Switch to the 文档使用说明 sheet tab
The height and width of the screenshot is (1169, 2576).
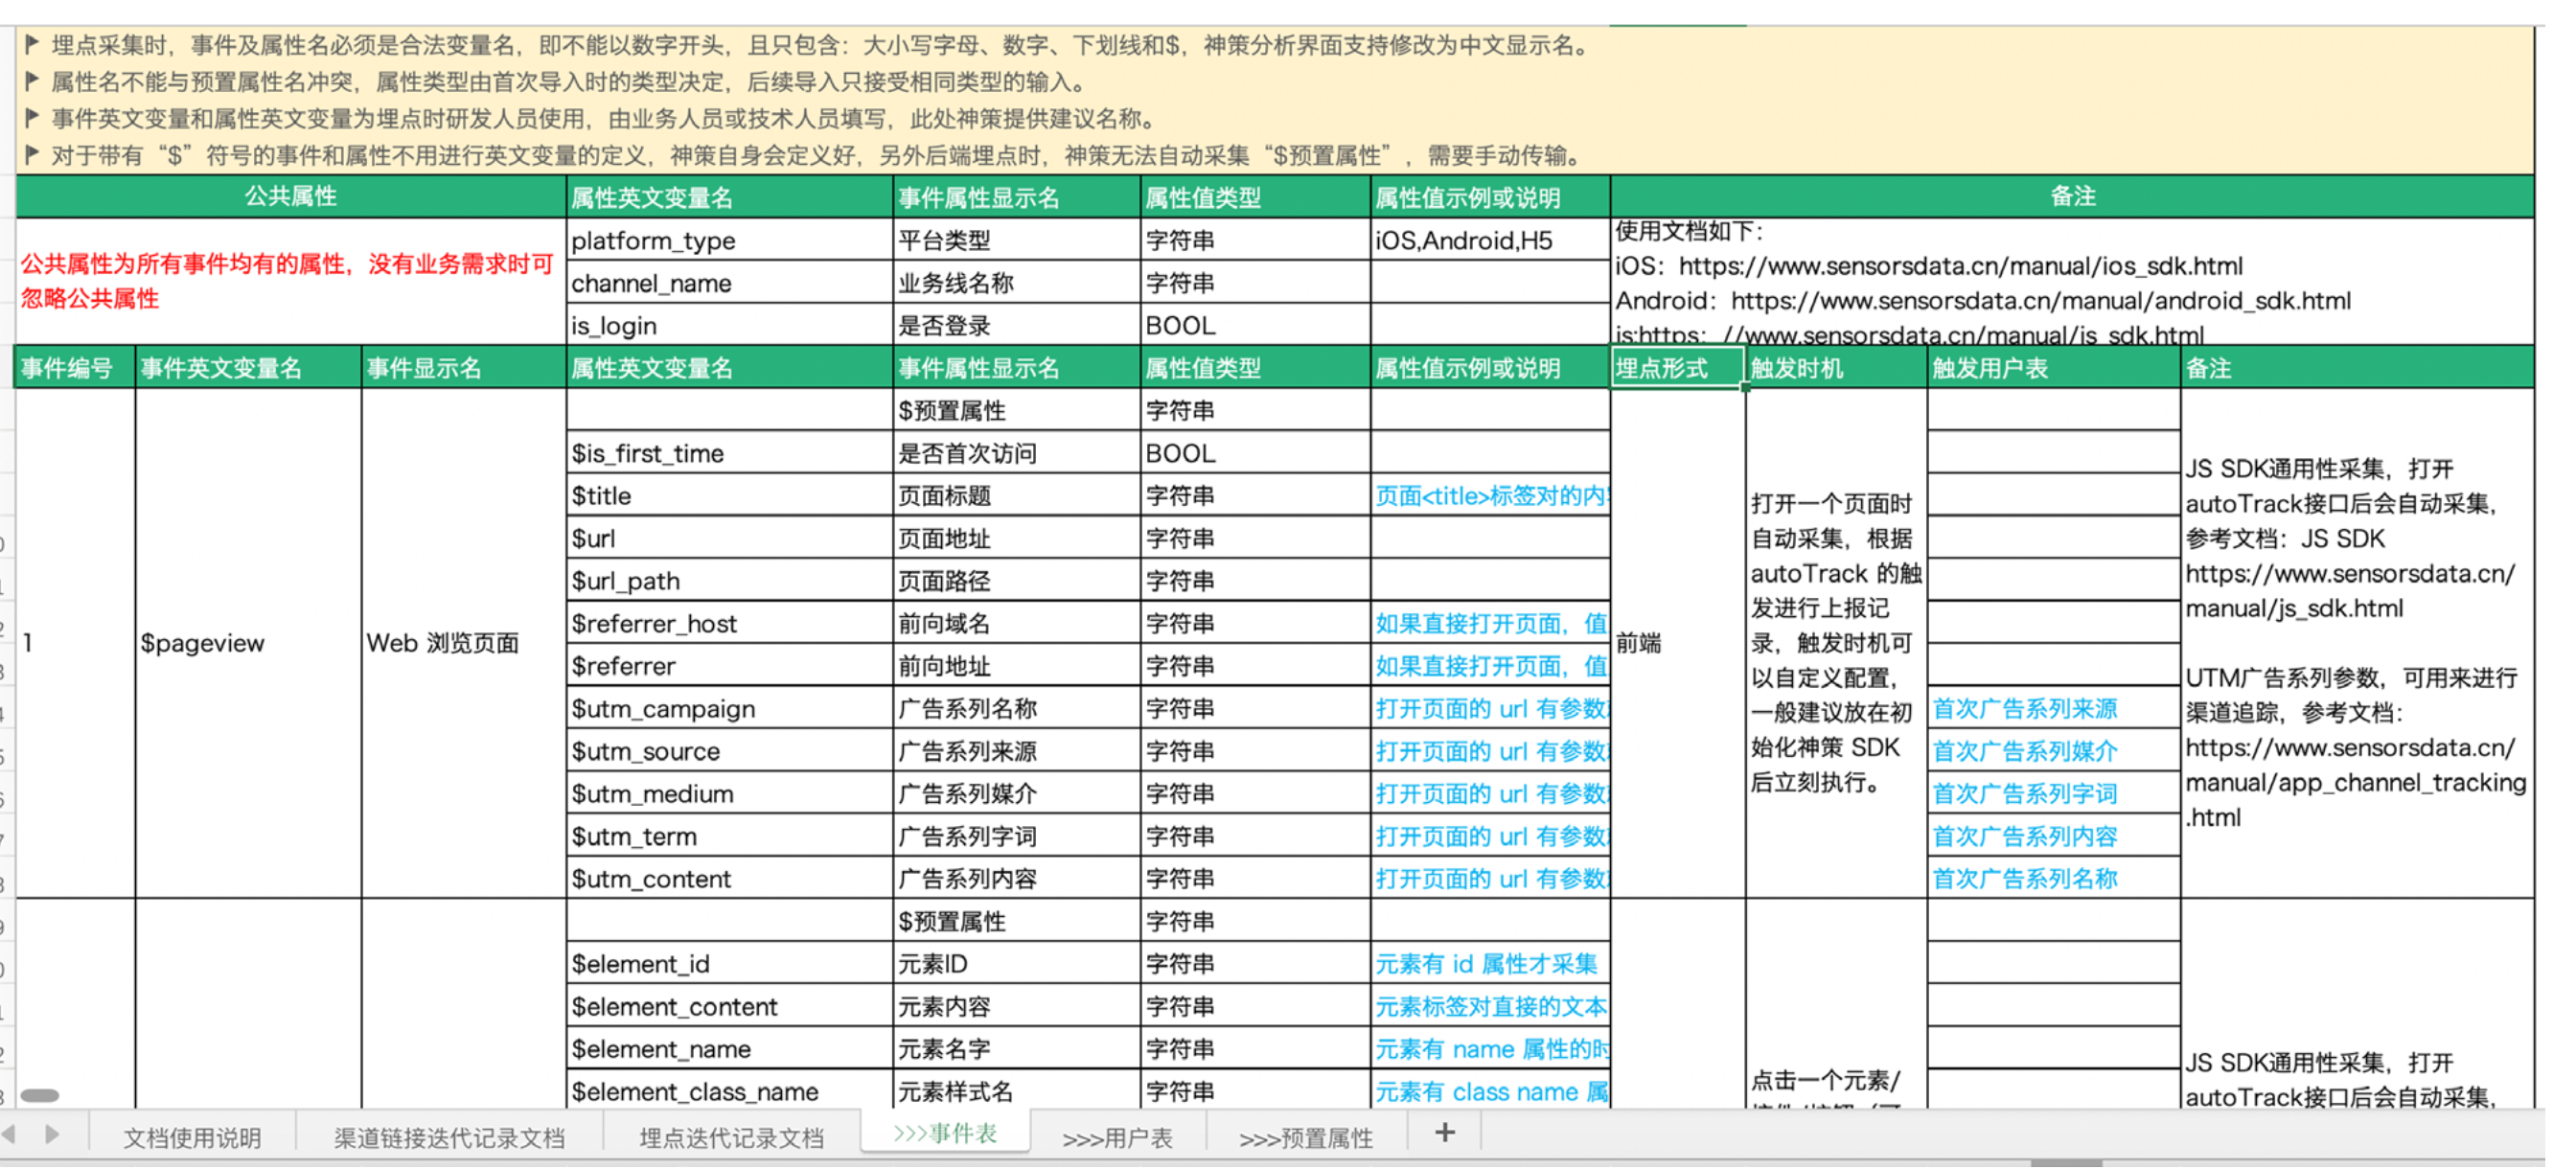point(192,1138)
